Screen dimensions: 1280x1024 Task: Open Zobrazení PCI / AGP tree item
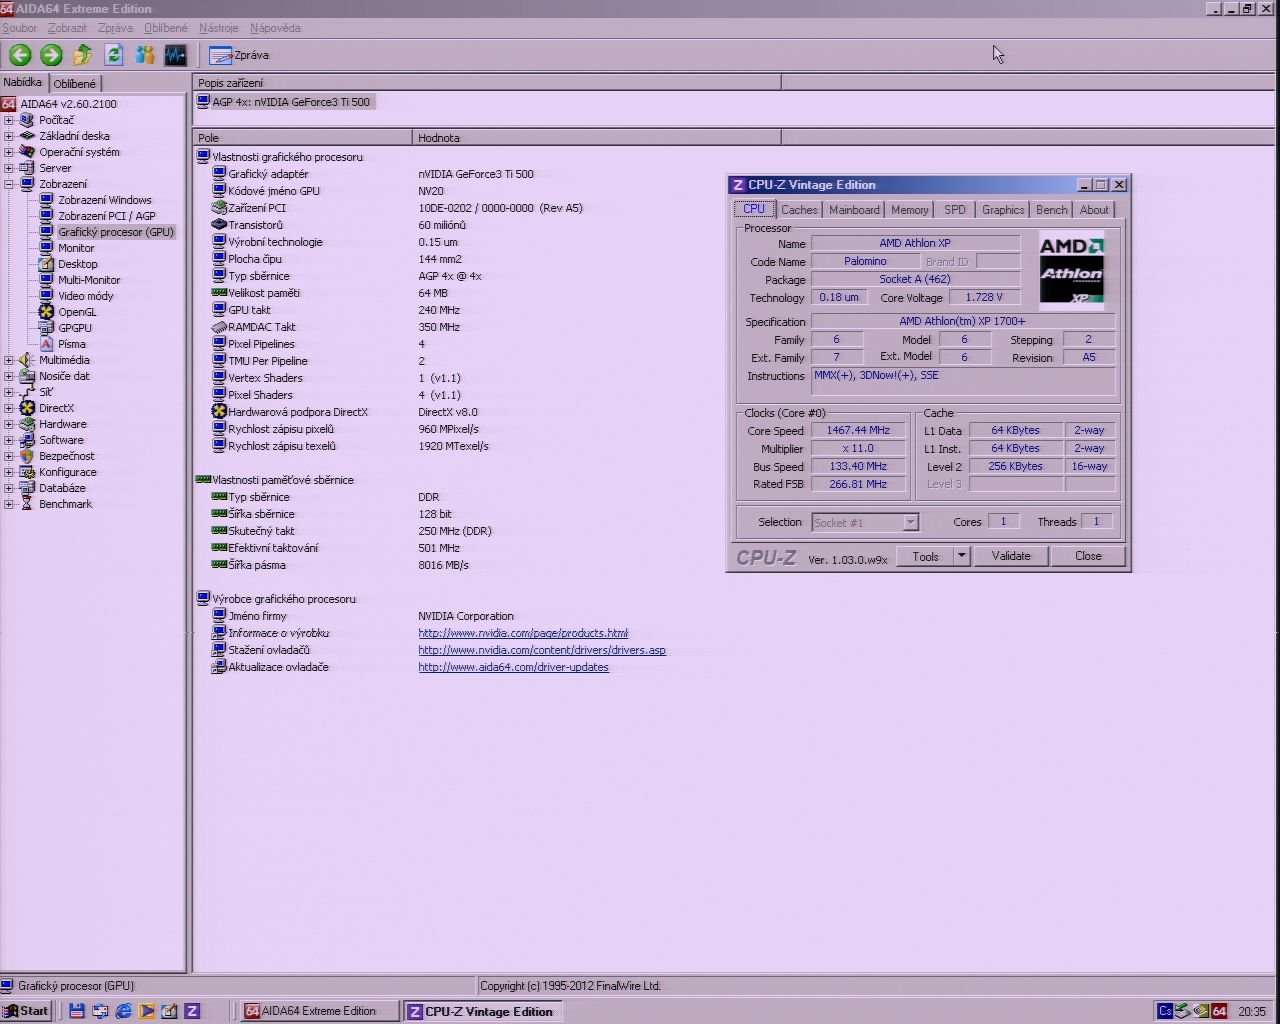click(107, 216)
